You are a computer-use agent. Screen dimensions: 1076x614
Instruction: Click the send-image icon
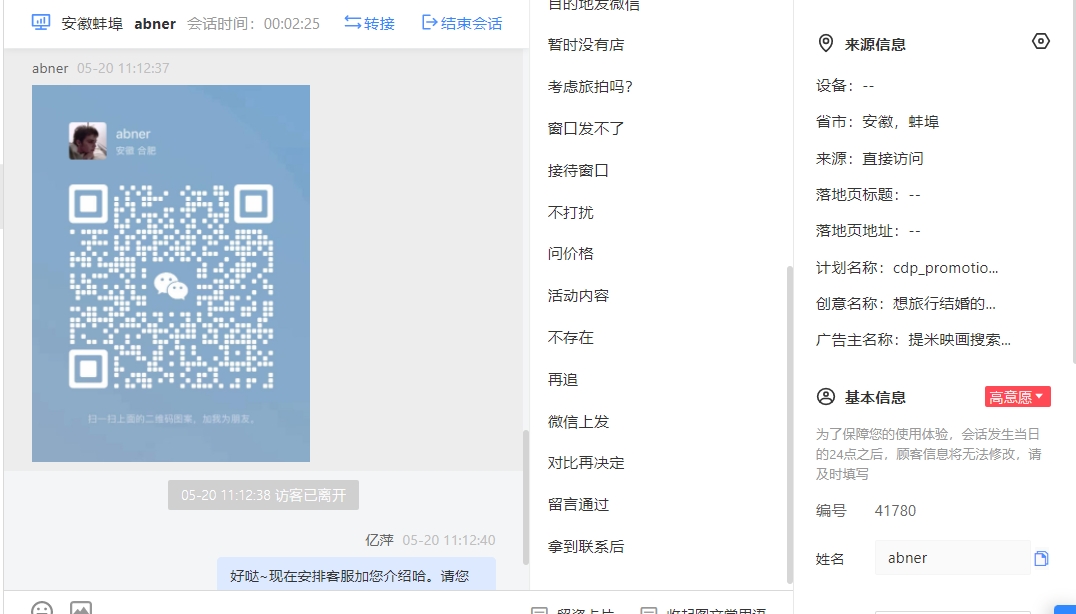click(x=81, y=609)
